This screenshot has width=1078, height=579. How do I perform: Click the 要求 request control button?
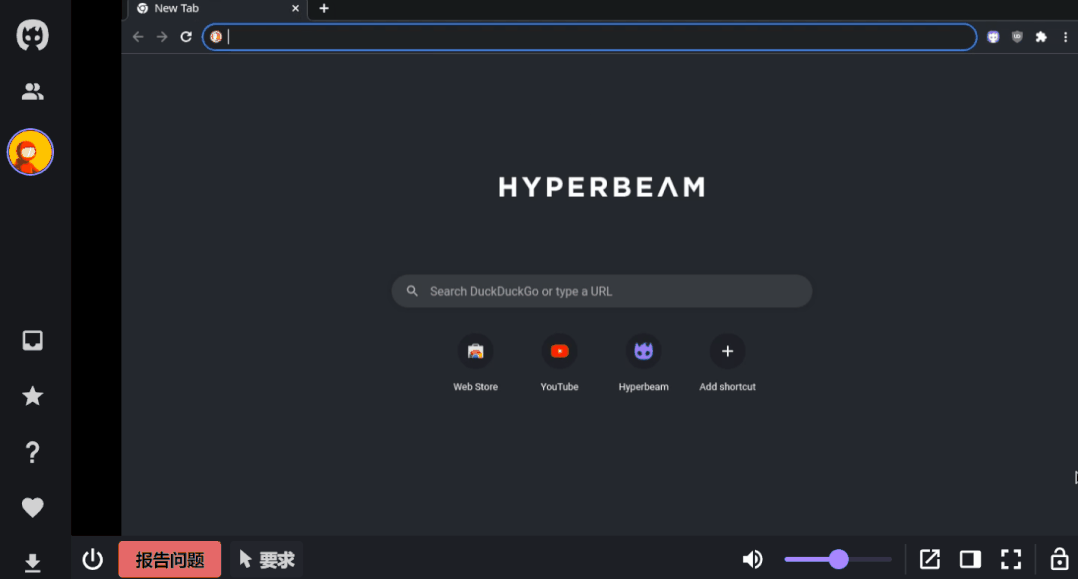tap(267, 559)
